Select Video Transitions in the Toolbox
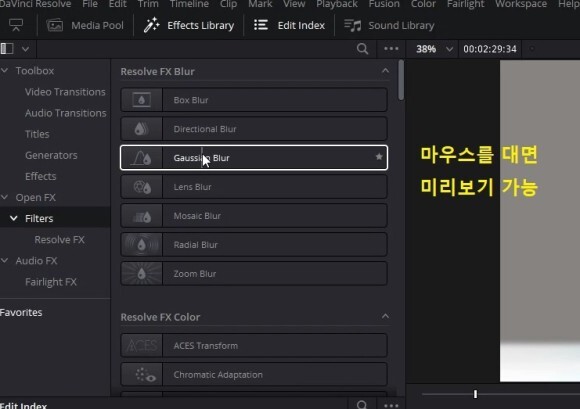Screen dimensions: 580x409 click(65, 92)
